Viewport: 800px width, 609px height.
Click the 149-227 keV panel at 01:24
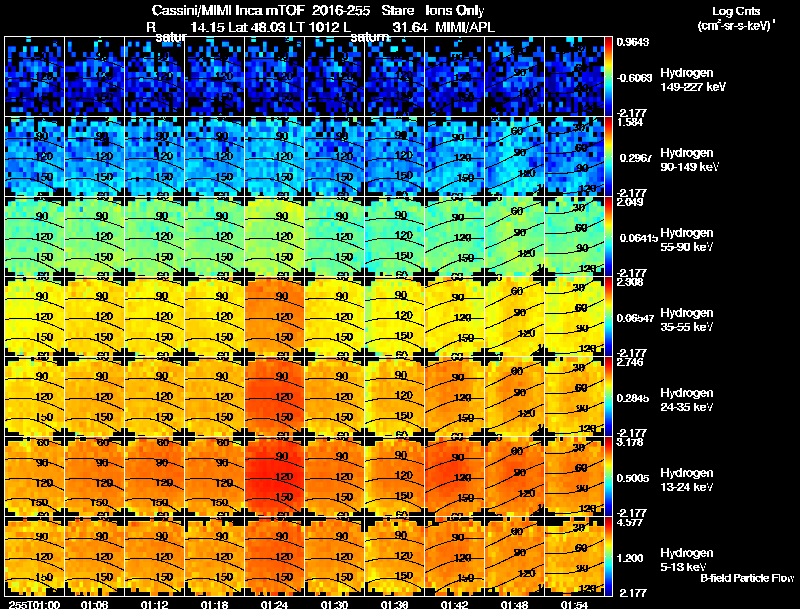(274, 76)
